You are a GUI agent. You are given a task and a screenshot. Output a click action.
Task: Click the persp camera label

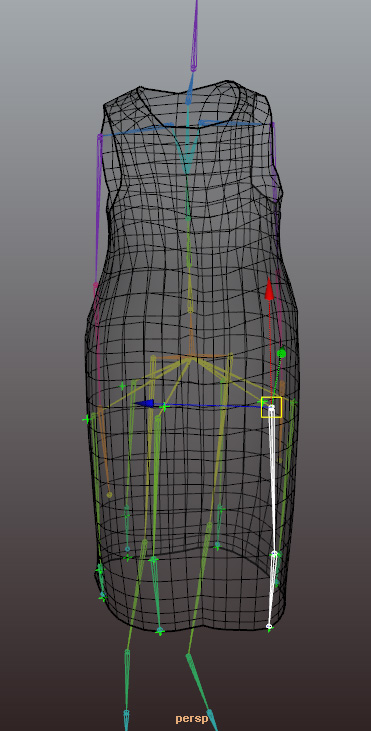192,718
